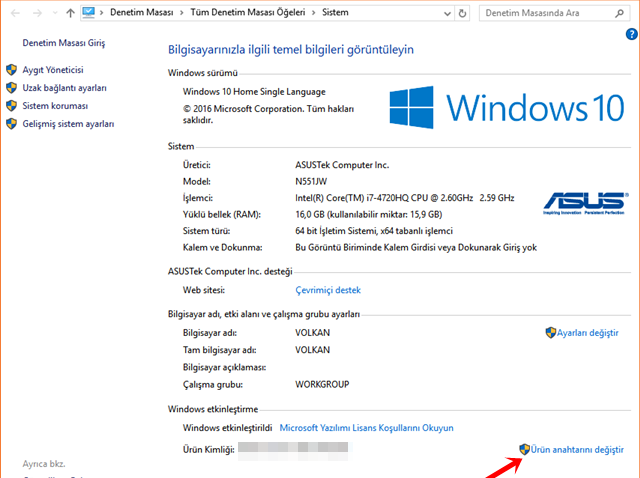This screenshot has height=478, width=640.
Task: Click Sistem breadcrumb item
Action: [x=335, y=13]
